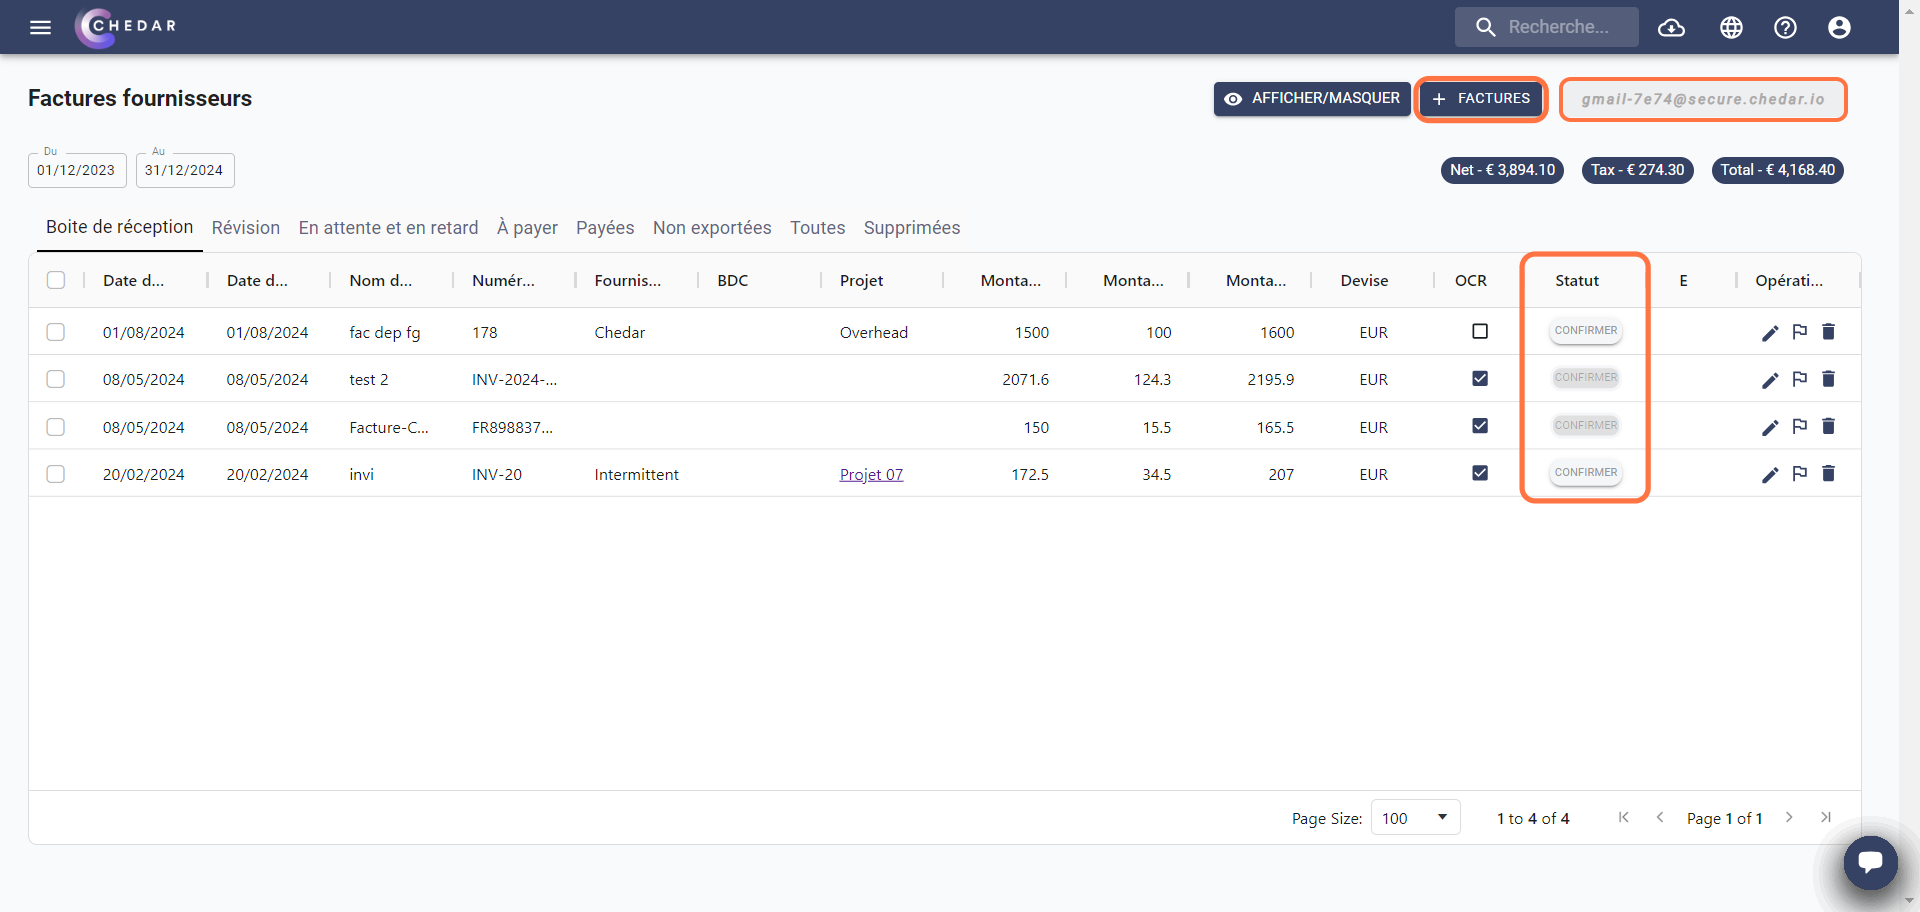The height and width of the screenshot is (912, 1920).
Task: Select the Facture-C... row checkbox
Action: [x=56, y=427]
